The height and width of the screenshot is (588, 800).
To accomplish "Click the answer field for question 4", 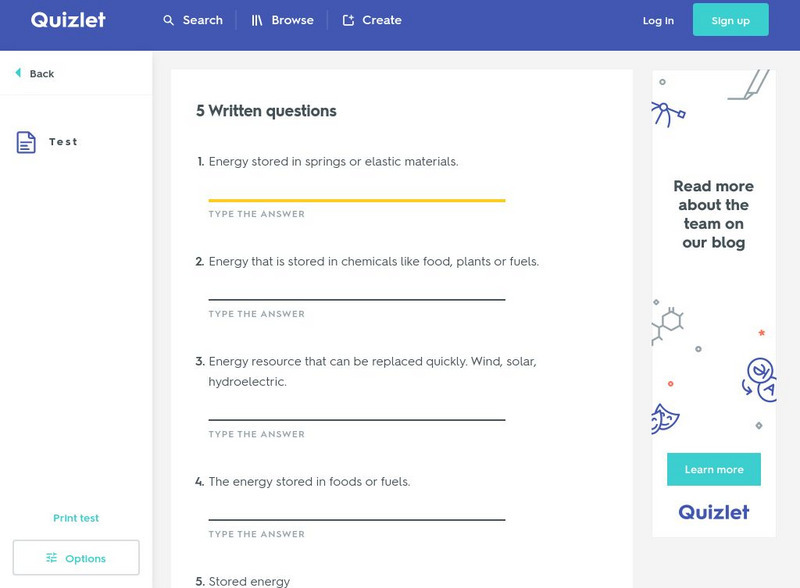I will point(356,508).
